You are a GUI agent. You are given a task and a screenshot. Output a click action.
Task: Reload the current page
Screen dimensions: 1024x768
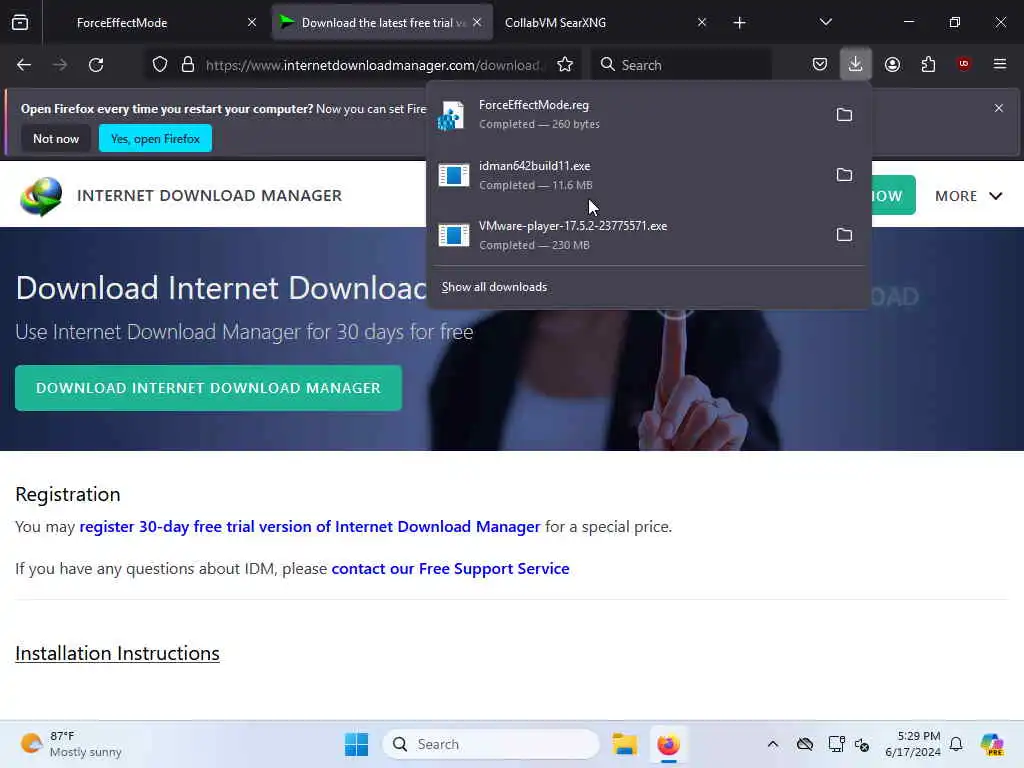(x=96, y=65)
